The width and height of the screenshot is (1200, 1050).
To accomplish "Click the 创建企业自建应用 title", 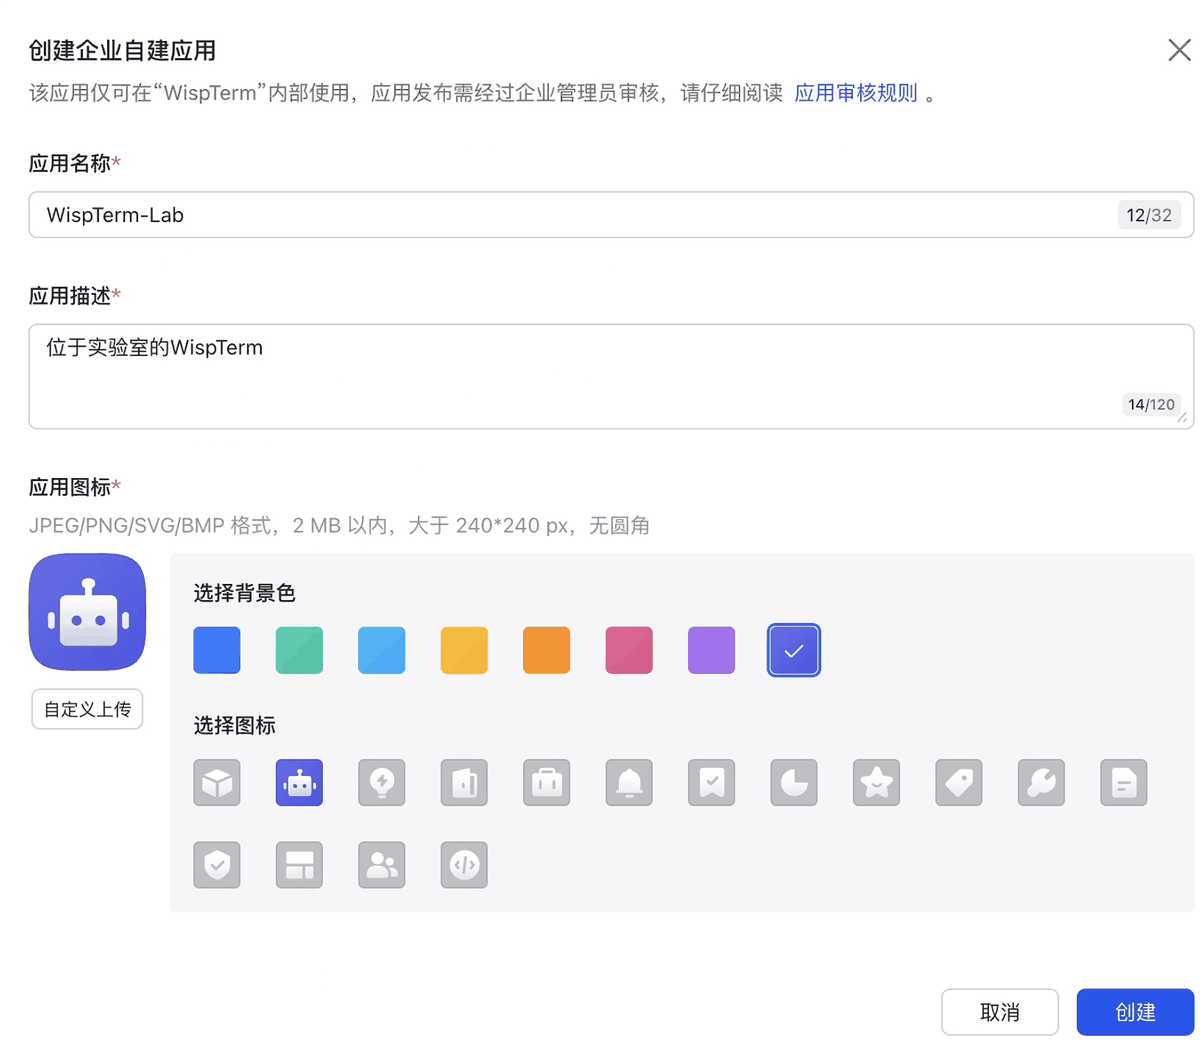I will pos(123,50).
